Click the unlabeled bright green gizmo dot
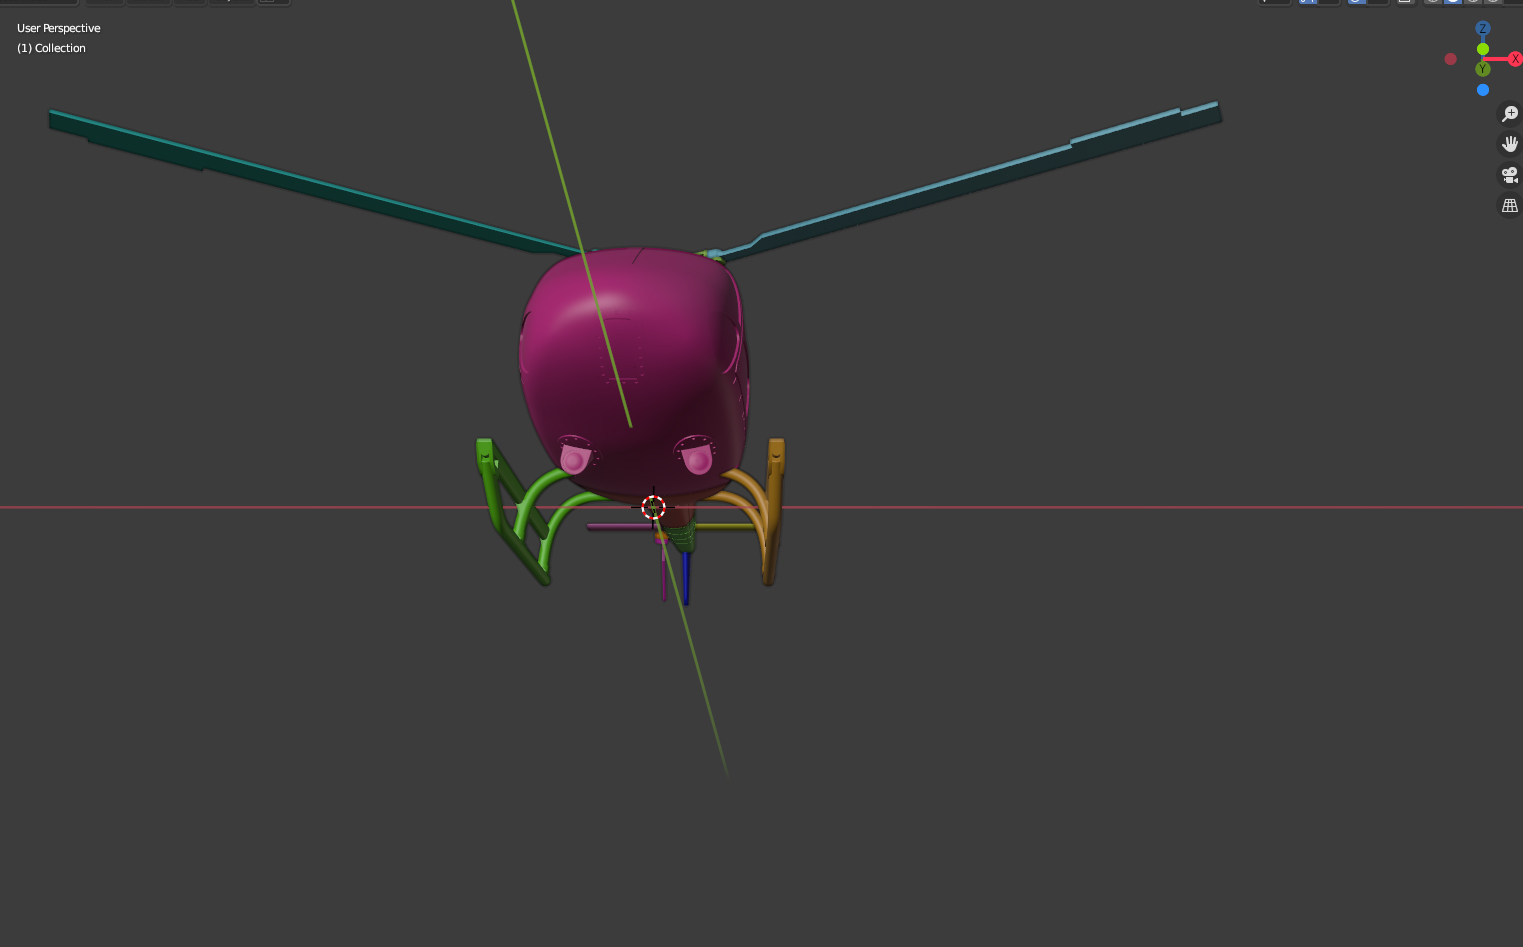1523x947 pixels. click(1483, 49)
